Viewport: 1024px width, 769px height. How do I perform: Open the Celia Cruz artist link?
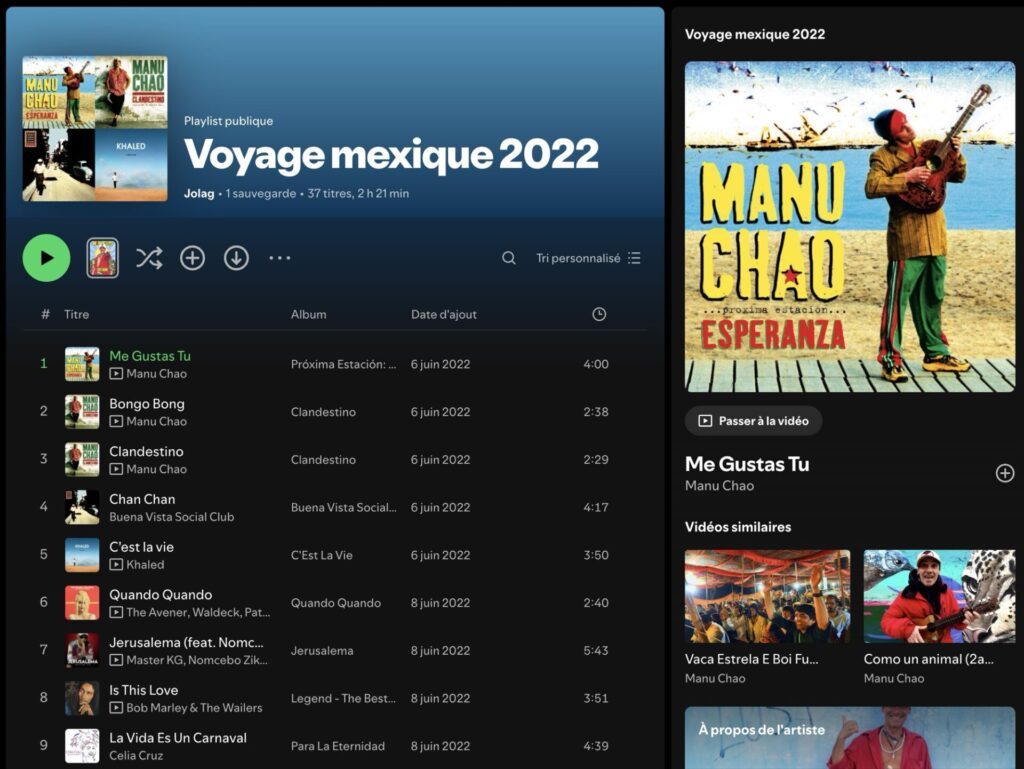(x=136, y=755)
